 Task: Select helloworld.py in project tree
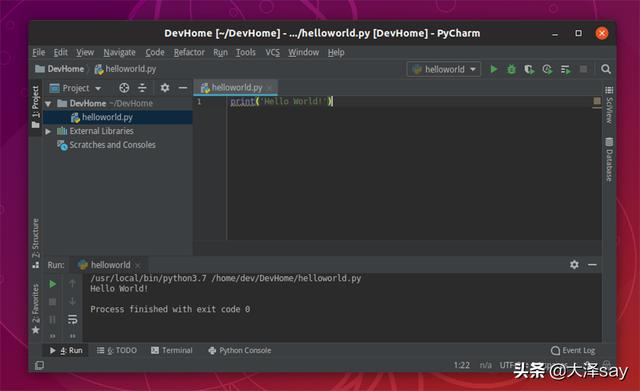[118, 118]
